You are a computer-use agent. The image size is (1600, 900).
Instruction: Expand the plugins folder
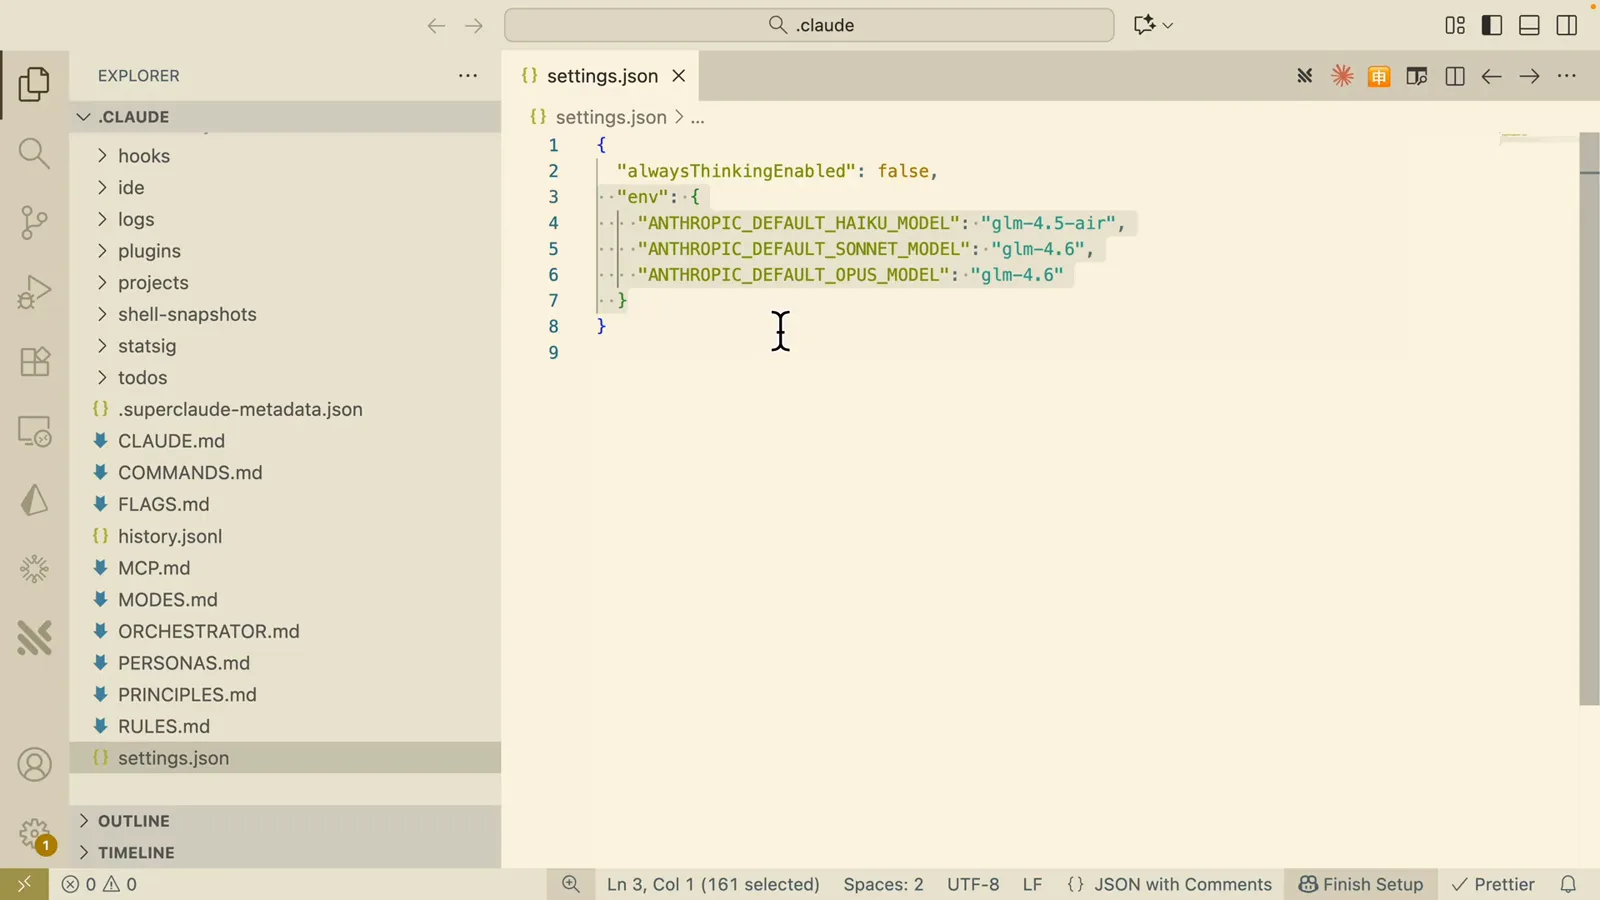285,251
